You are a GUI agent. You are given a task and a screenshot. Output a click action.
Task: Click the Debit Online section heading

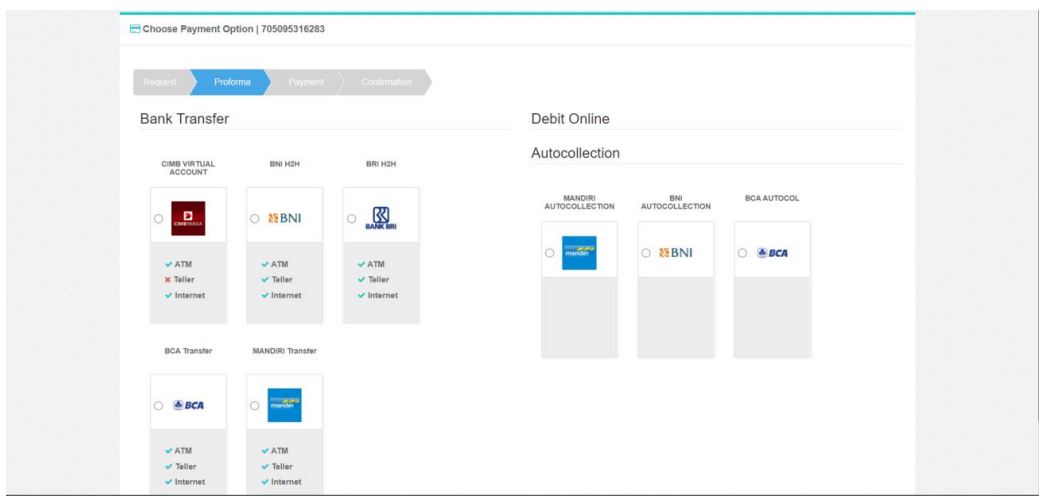pyautogui.click(x=570, y=119)
